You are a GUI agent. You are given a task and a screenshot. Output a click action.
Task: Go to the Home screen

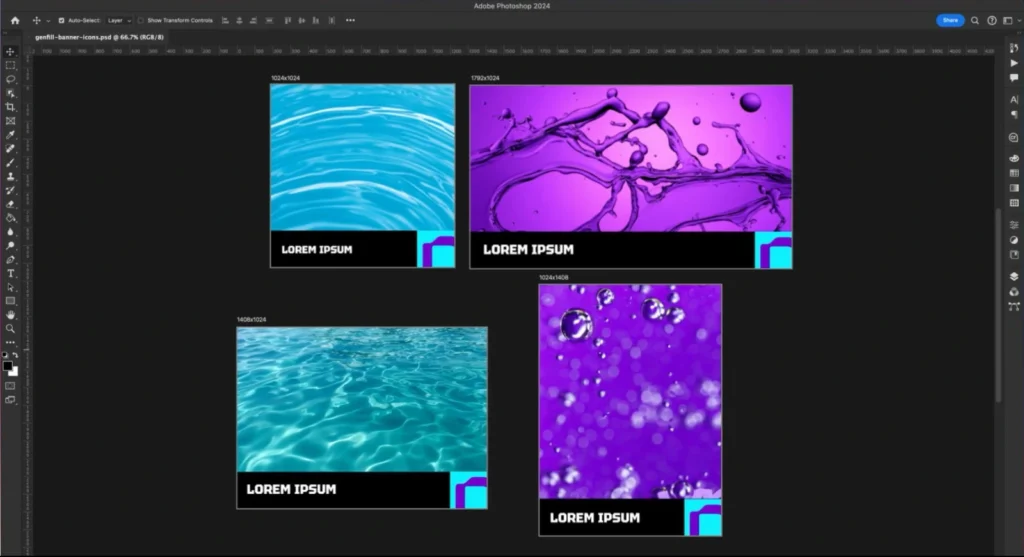pyautogui.click(x=15, y=20)
